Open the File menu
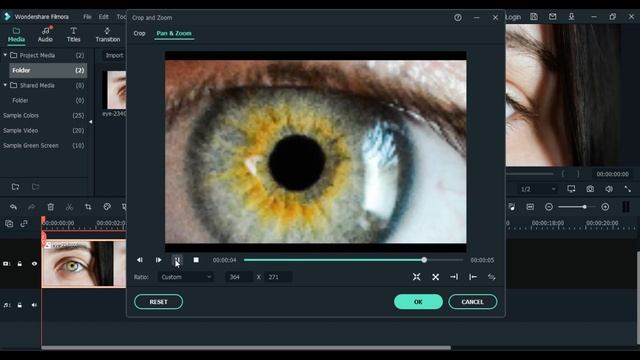The width and height of the screenshot is (640, 360). tap(87, 17)
